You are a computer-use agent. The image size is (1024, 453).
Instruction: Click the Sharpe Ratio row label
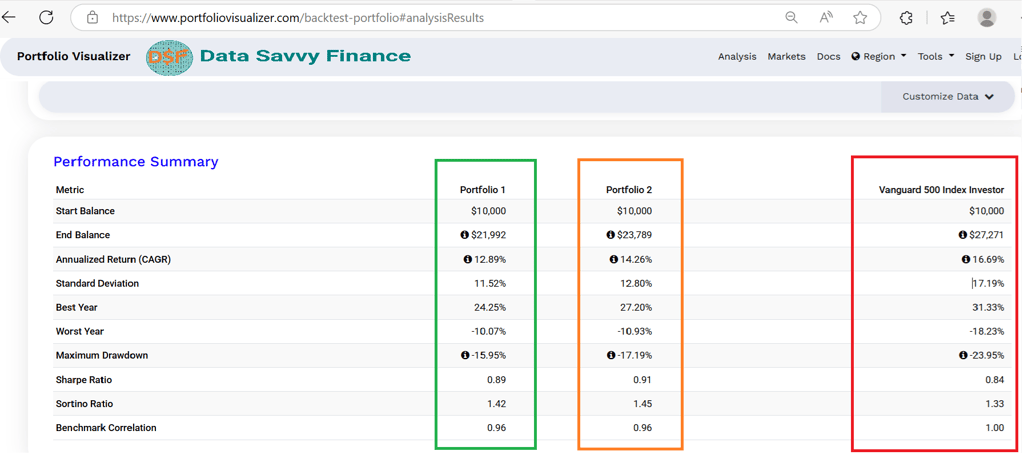[84, 380]
